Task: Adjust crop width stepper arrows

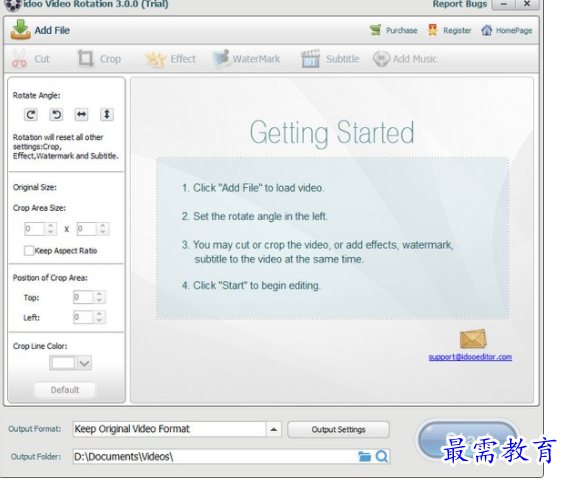Action: 50,229
